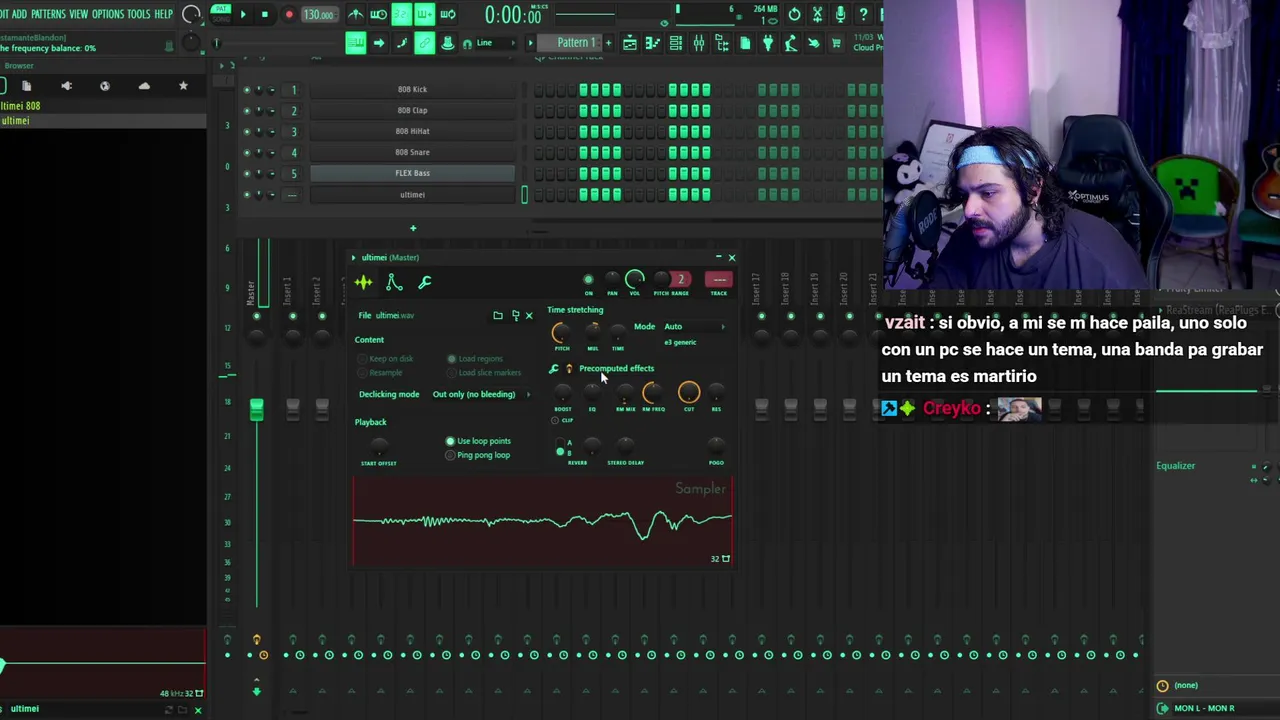The height and width of the screenshot is (720, 1280).
Task: Toggle the CLIP option under Boost
Action: (555, 420)
